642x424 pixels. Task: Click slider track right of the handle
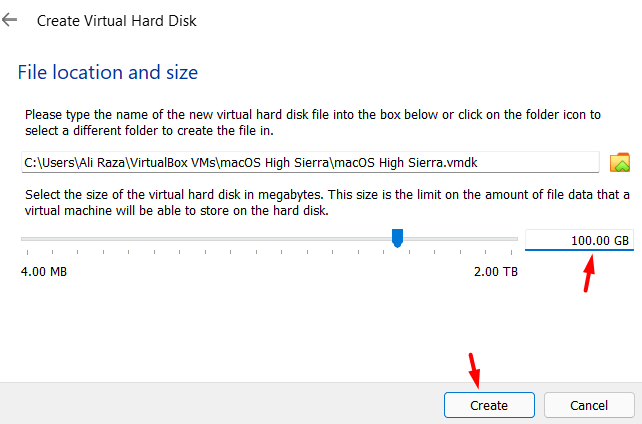[460, 239]
